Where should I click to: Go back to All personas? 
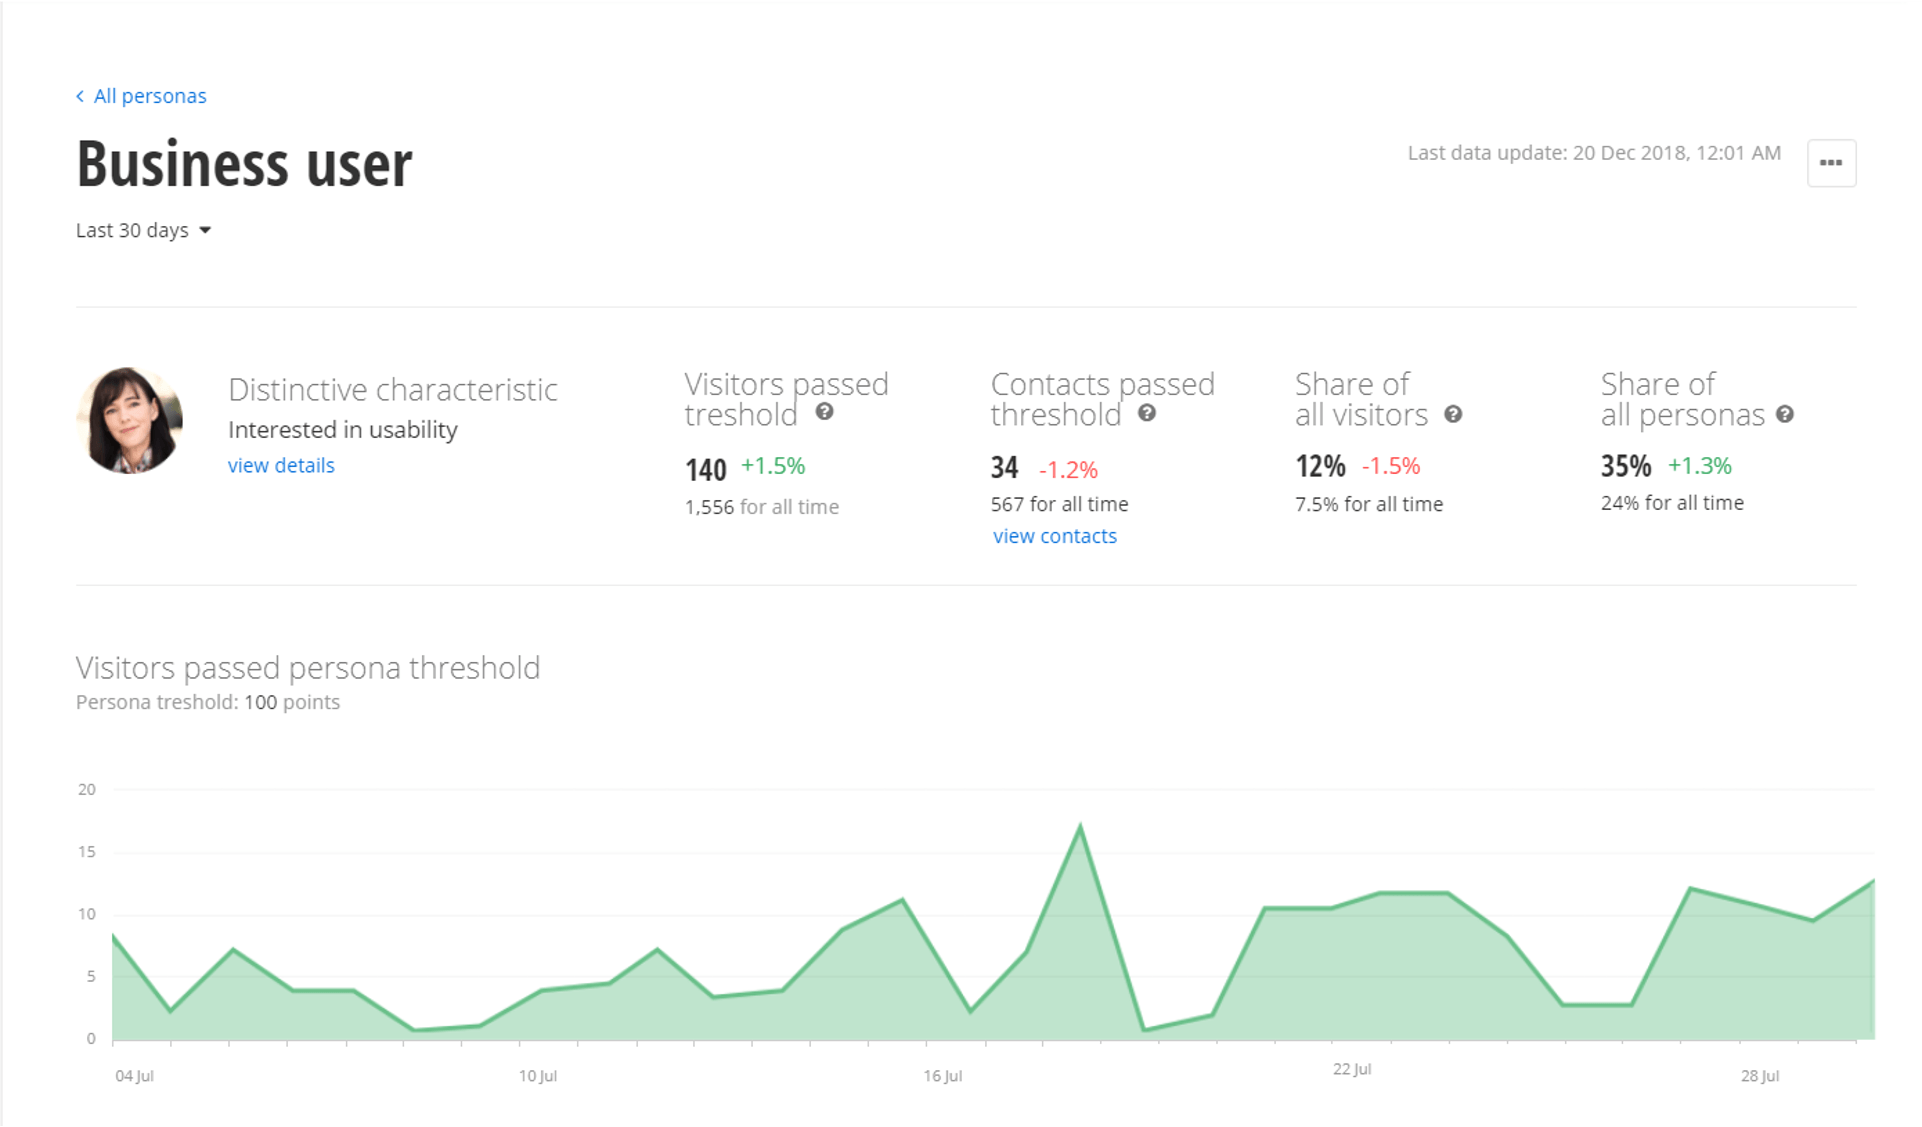pos(150,96)
